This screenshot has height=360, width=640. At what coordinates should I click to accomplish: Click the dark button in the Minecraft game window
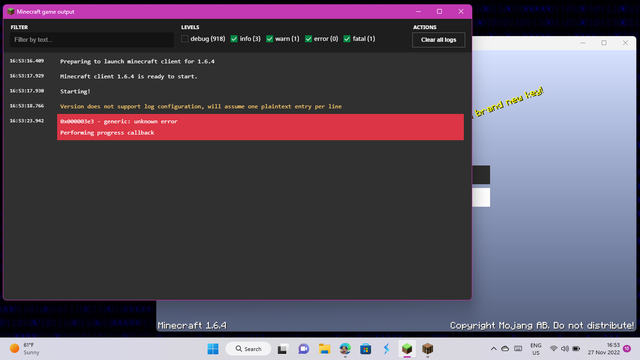481,175
